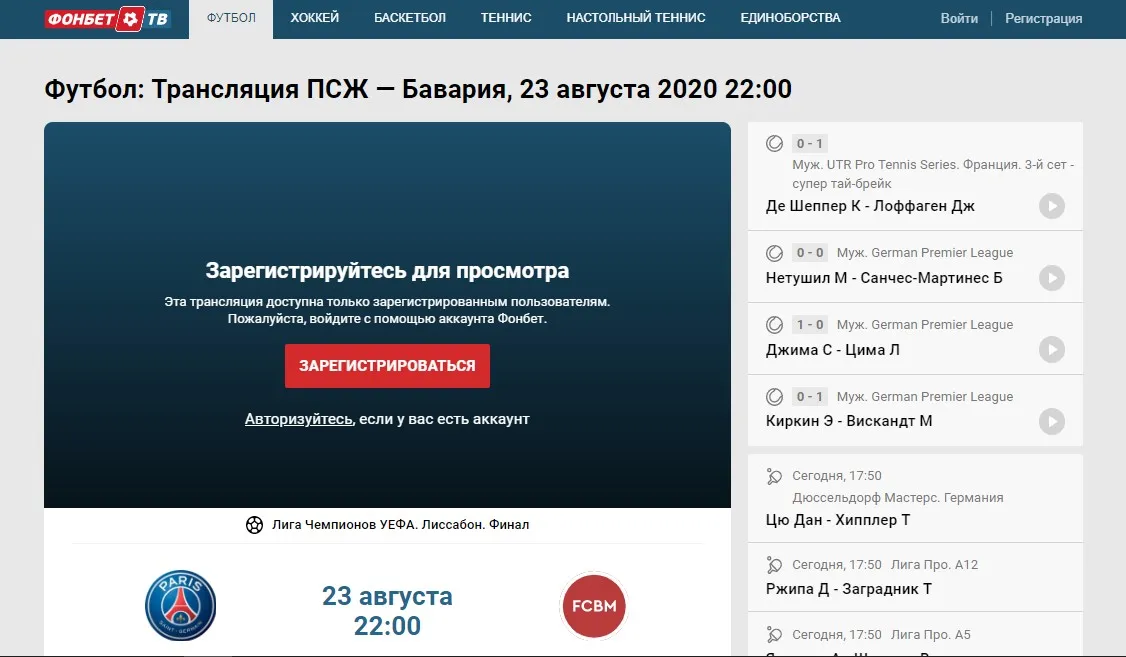Click the 0 - 1 score for Де Шеппер match
This screenshot has height=657, width=1126.
(809, 144)
